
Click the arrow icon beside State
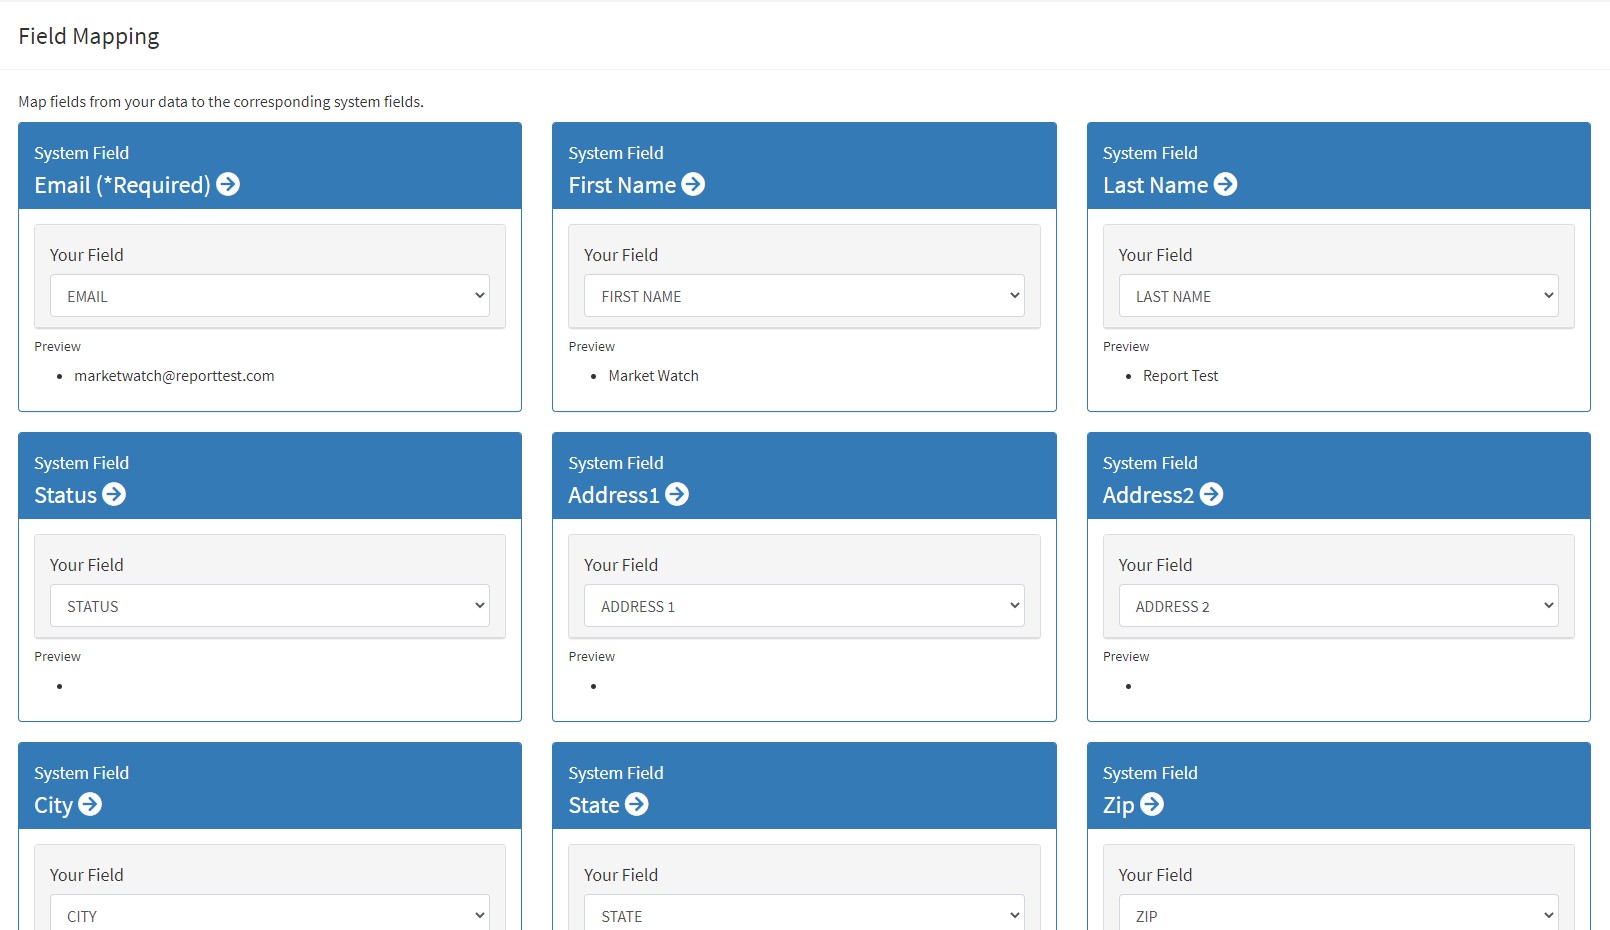[x=636, y=804]
